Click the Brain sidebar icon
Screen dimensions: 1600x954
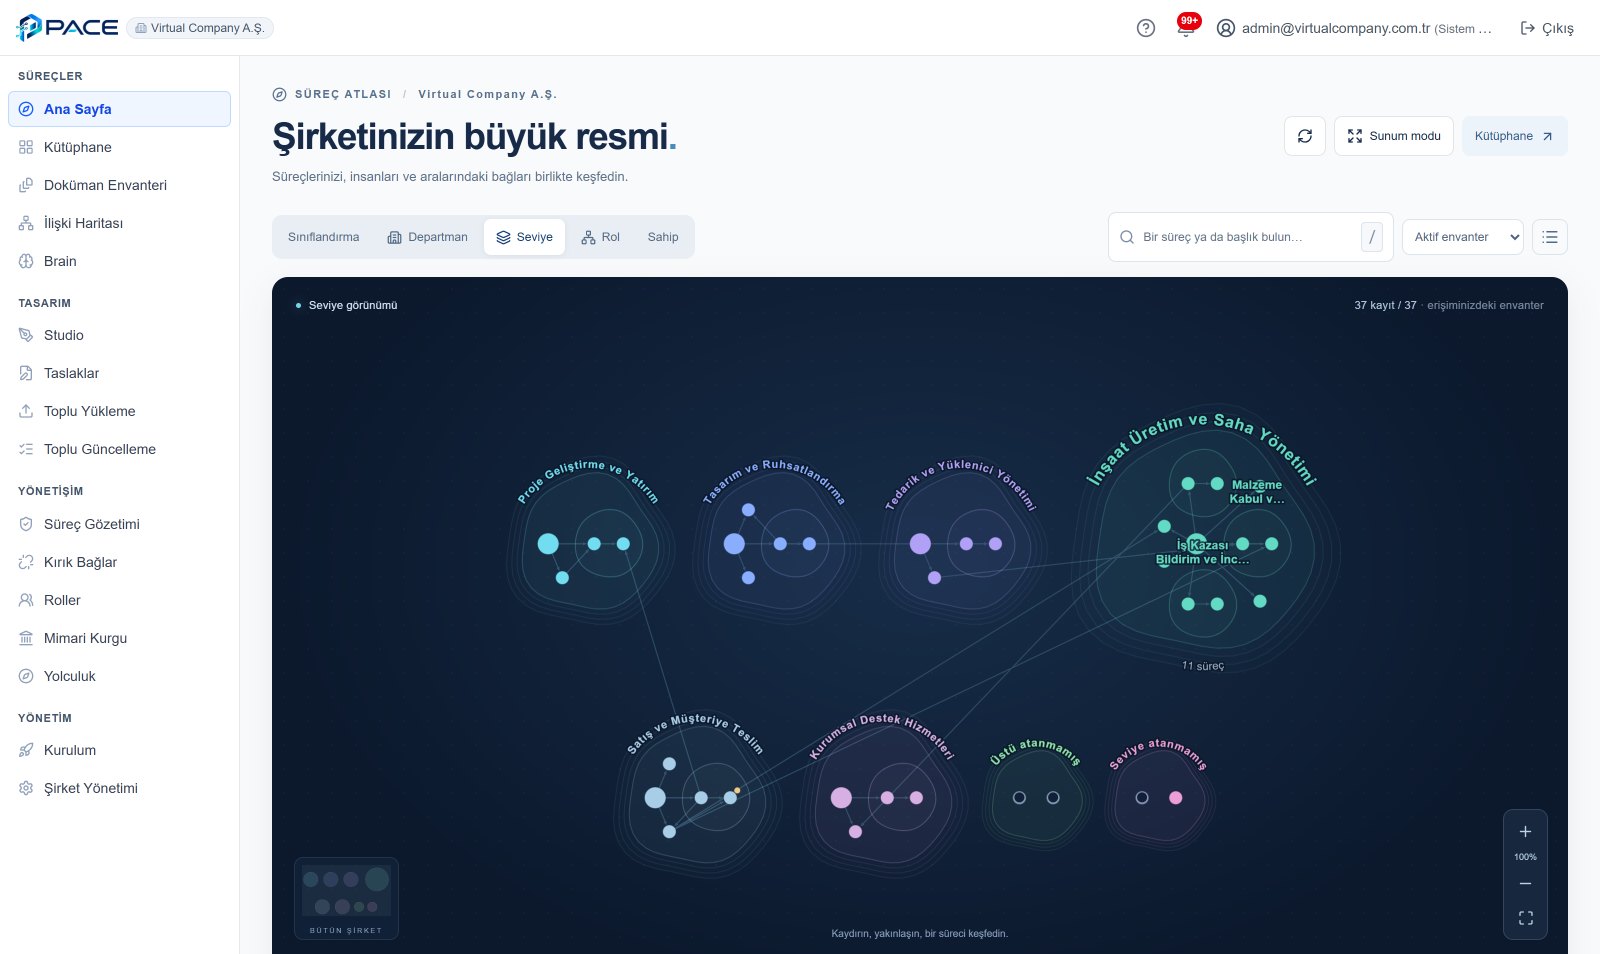26,261
